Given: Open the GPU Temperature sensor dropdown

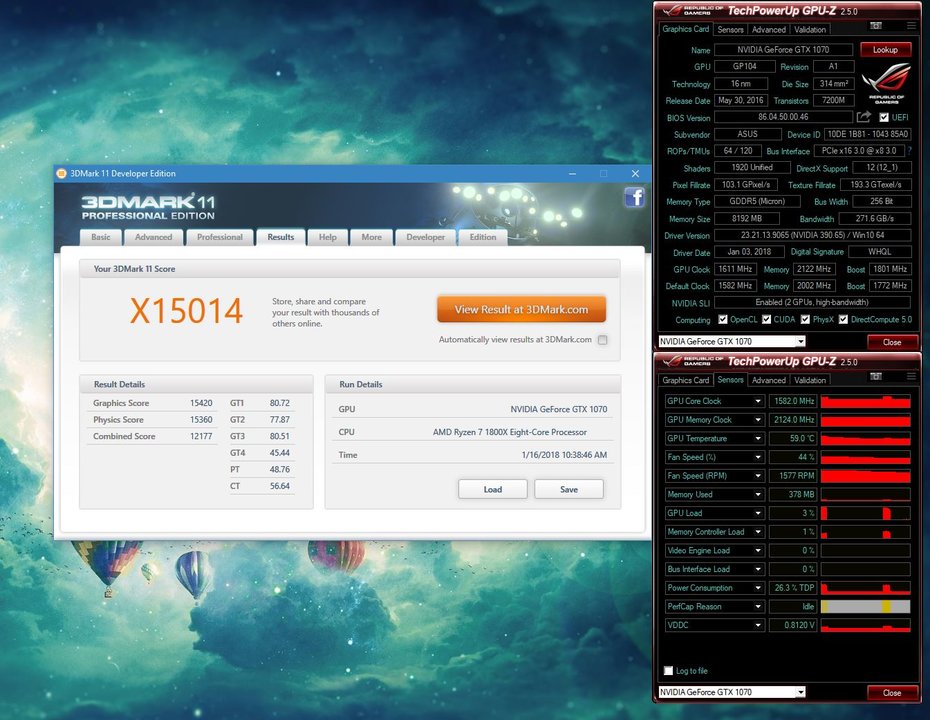Looking at the screenshot, I should (757, 438).
